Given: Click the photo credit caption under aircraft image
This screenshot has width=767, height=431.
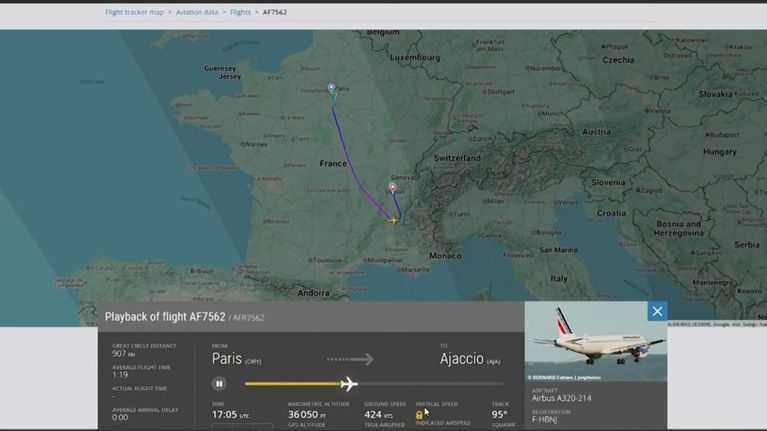Looking at the screenshot, I should (x=564, y=378).
